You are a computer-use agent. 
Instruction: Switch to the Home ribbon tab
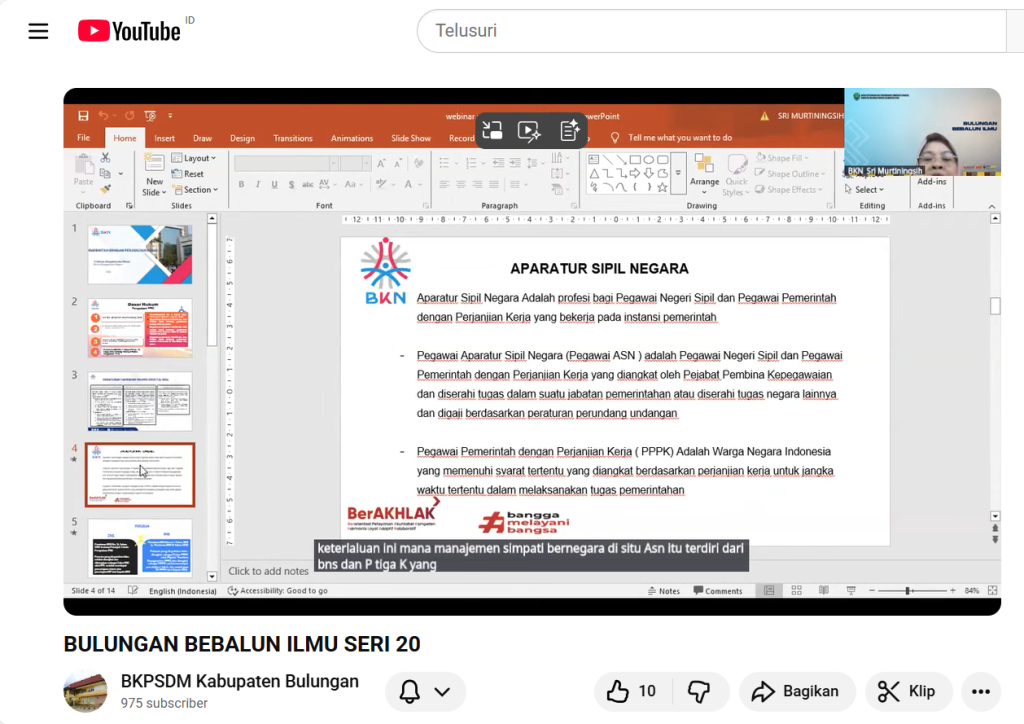coord(125,138)
